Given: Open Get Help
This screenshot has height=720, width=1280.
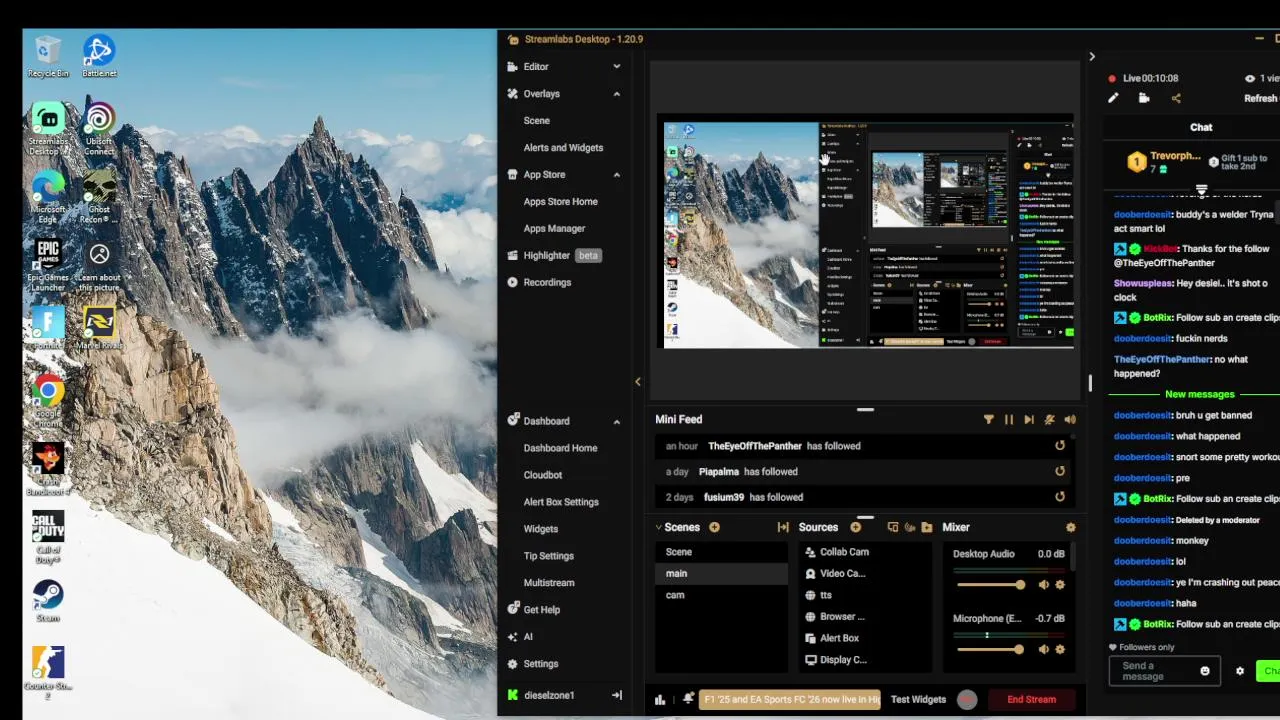Looking at the screenshot, I should click(534, 610).
